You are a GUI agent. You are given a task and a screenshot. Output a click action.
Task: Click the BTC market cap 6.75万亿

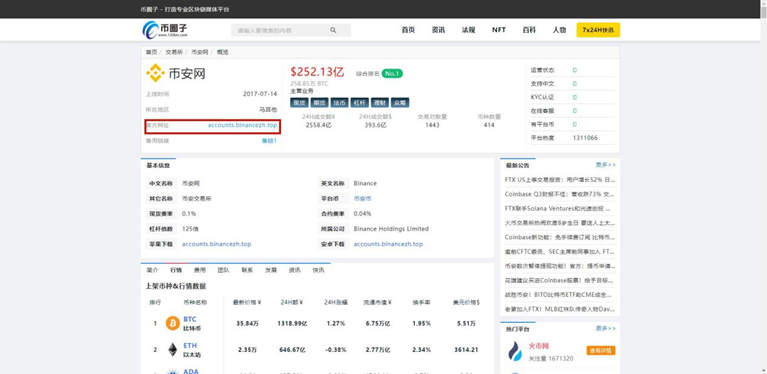coord(379,324)
